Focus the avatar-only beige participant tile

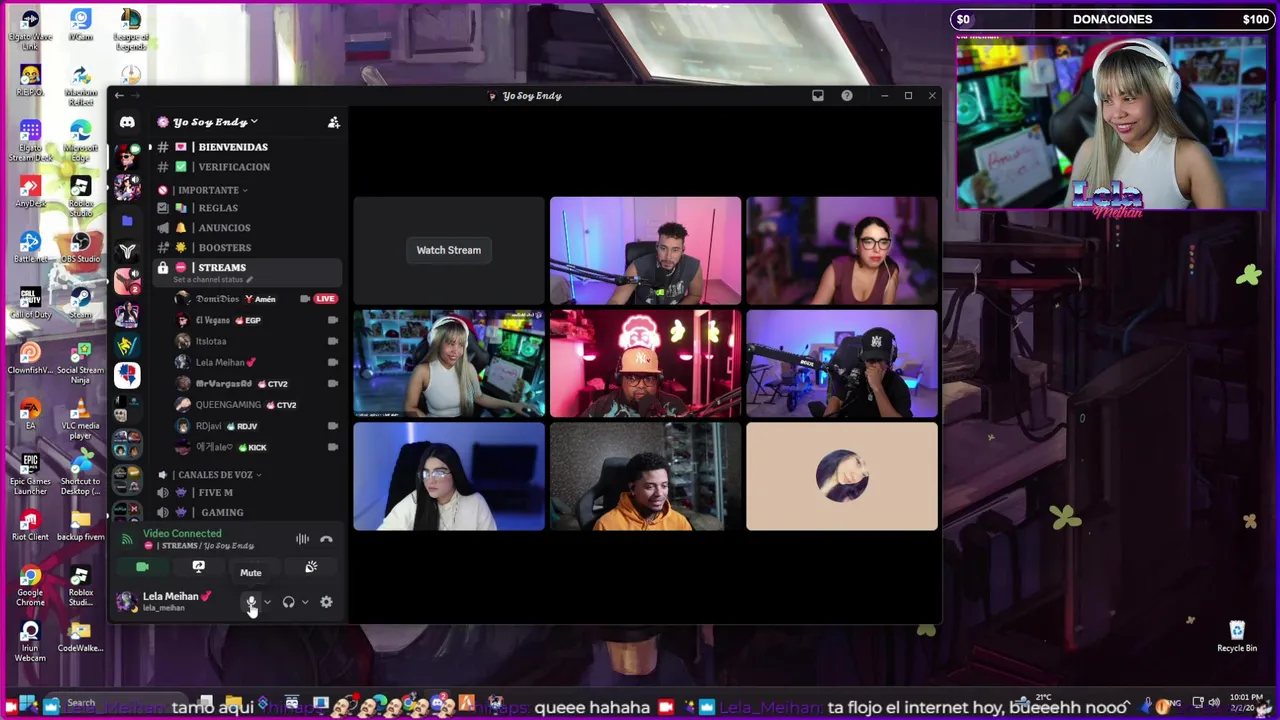pos(842,476)
